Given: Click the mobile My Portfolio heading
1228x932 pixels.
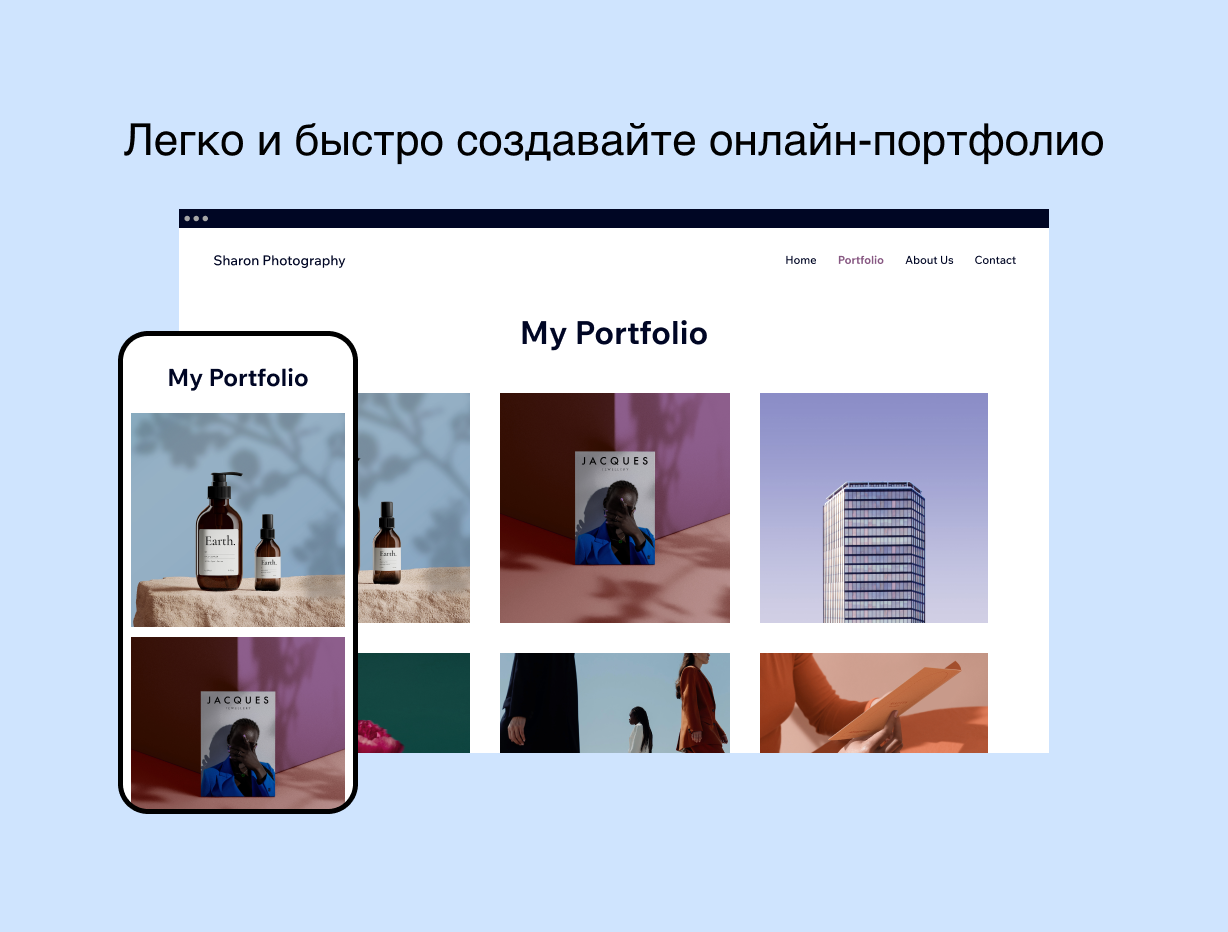Looking at the screenshot, I should click(x=238, y=378).
